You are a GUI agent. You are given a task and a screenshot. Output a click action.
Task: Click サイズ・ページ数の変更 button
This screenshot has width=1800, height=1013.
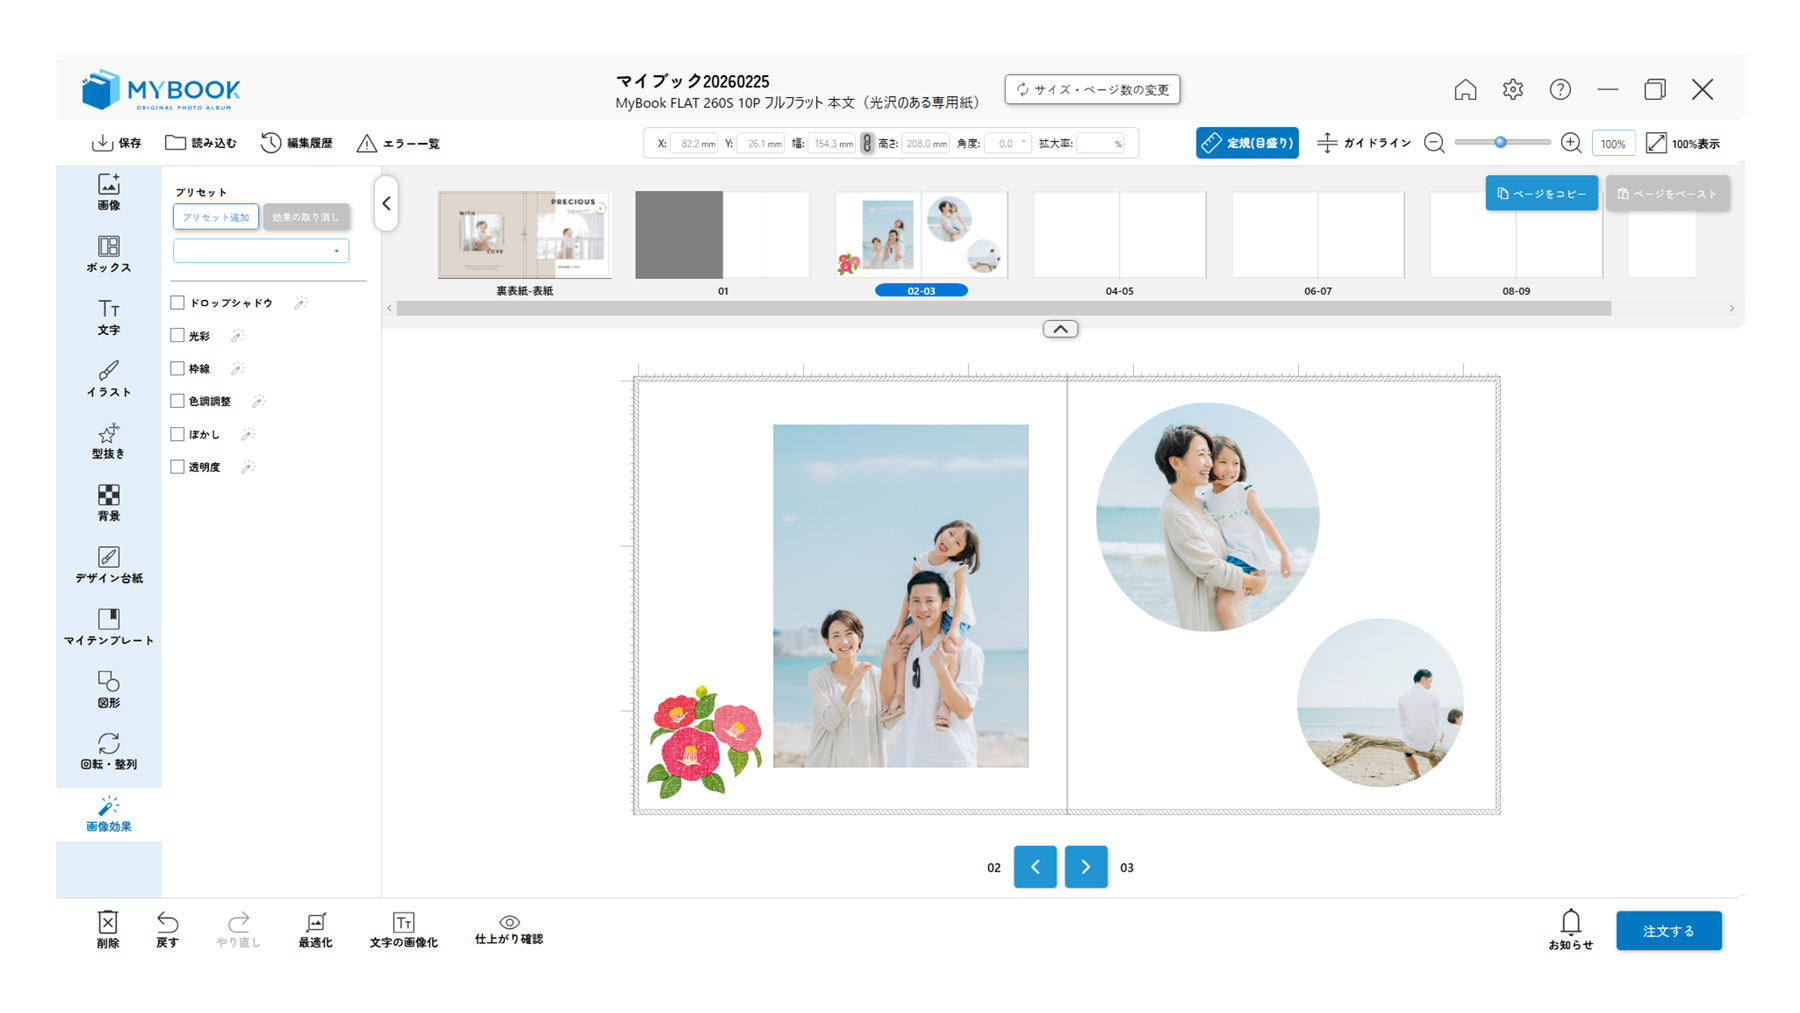tap(1092, 89)
